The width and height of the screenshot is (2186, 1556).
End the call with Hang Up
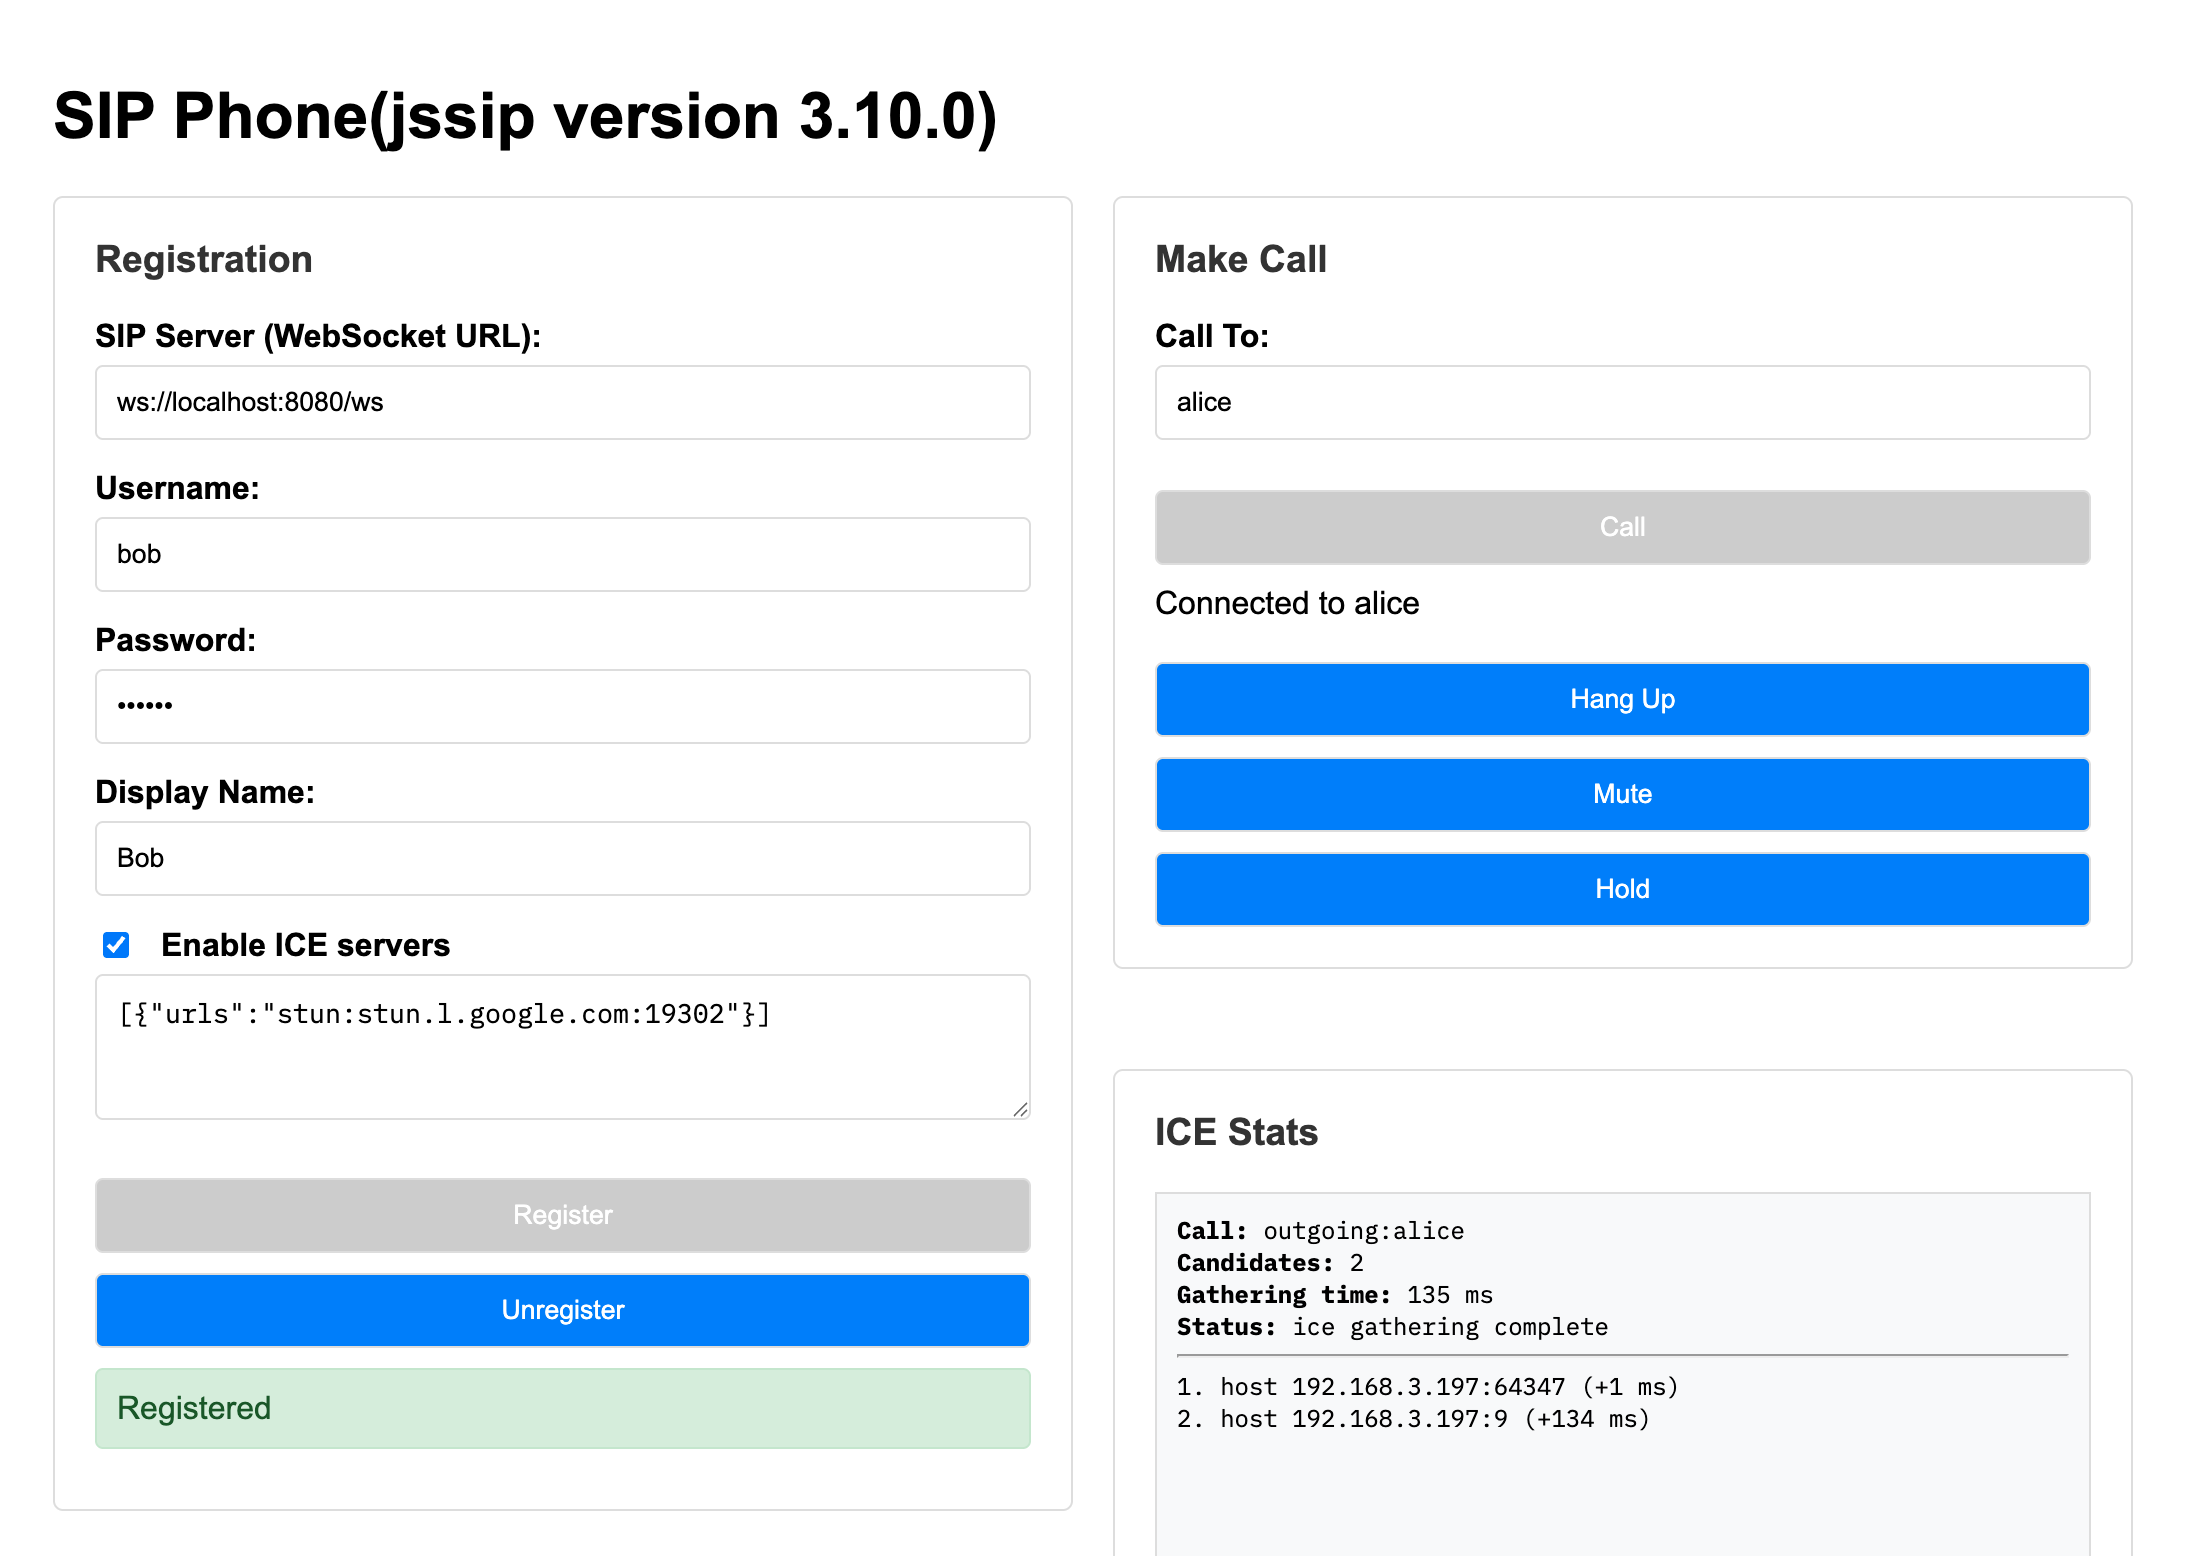(1622, 699)
